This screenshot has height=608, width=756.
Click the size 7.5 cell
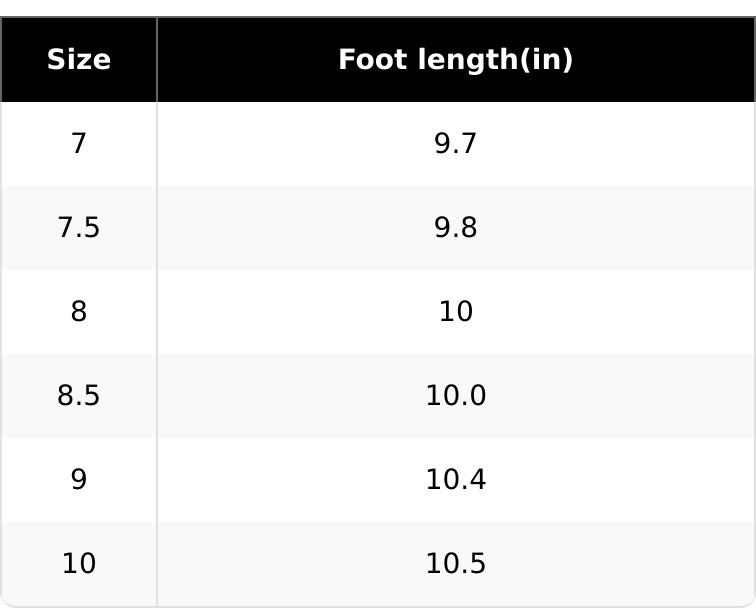tap(79, 228)
